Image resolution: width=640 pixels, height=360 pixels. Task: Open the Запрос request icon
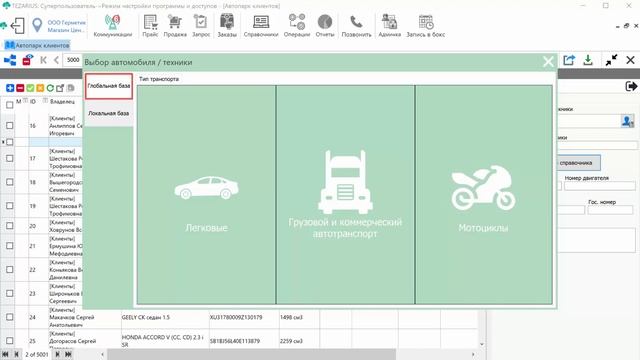point(201,26)
